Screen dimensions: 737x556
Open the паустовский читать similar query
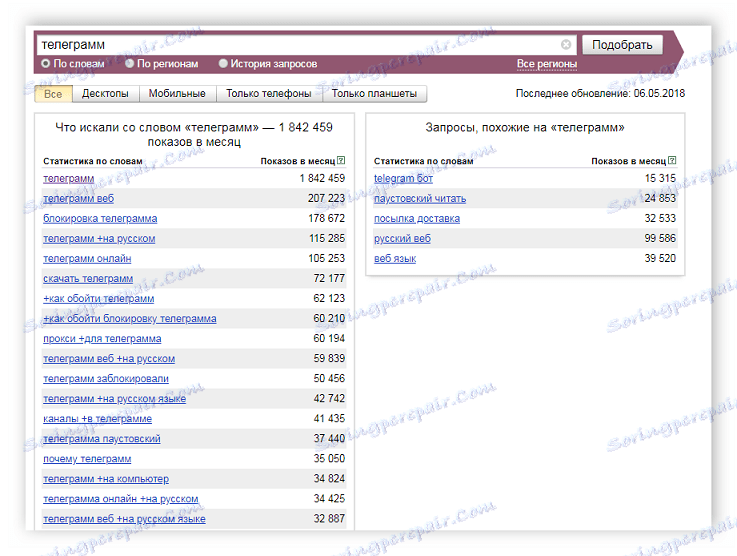420,199
